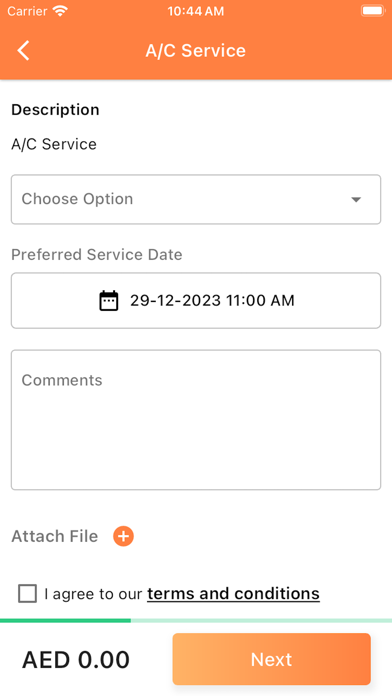
Task: Click the orange plus attach icon
Action: (x=123, y=536)
